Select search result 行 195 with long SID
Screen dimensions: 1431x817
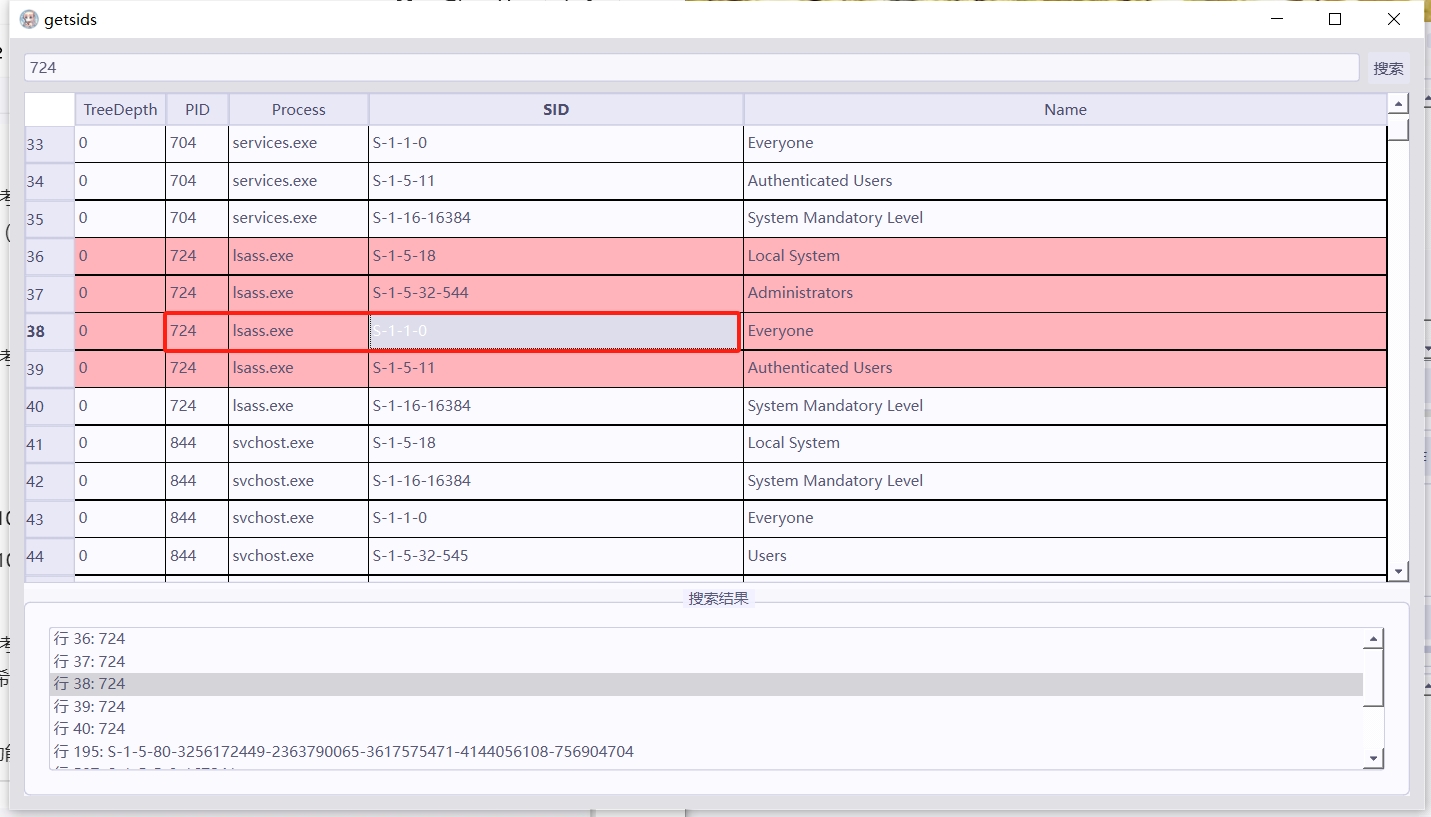coord(344,752)
